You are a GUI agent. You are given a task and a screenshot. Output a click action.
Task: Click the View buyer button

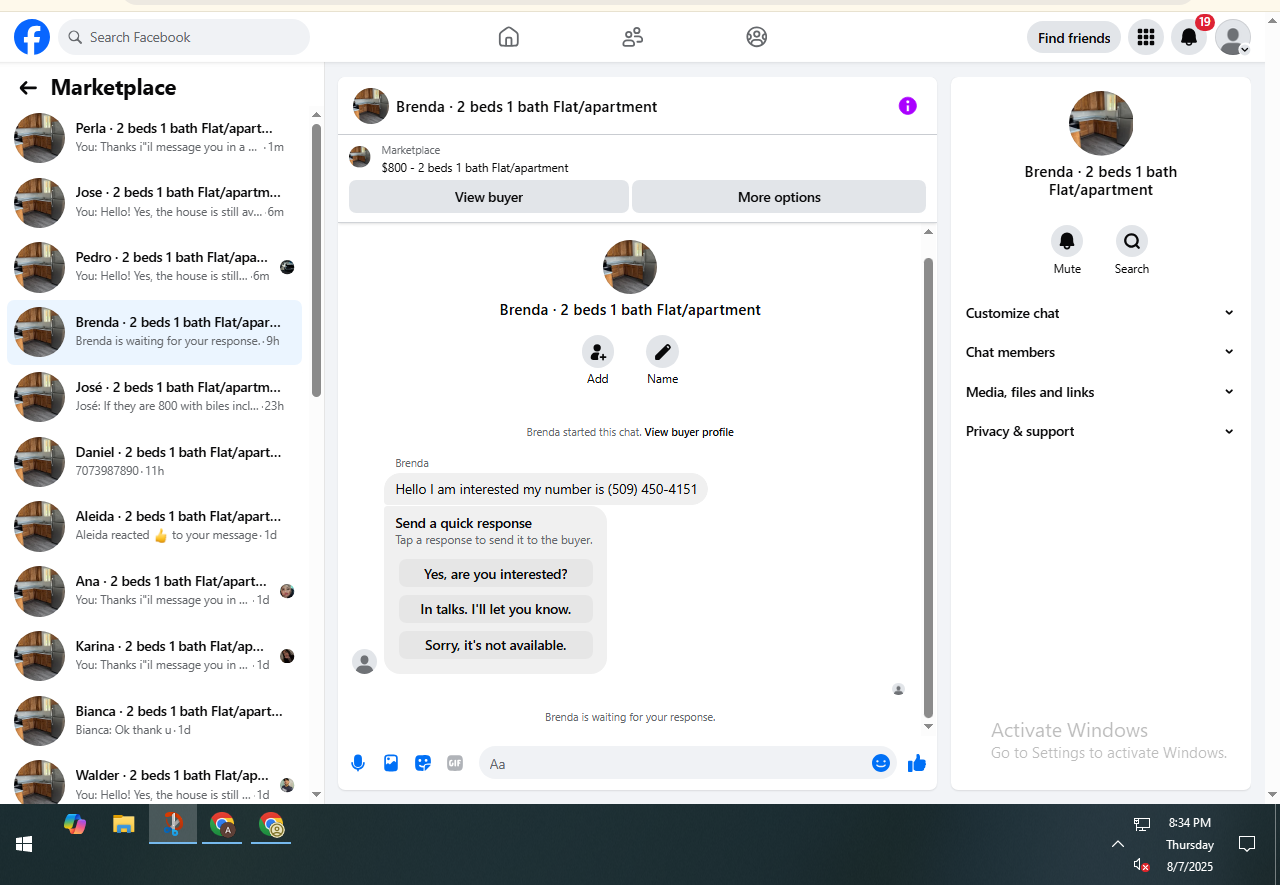coord(489,197)
